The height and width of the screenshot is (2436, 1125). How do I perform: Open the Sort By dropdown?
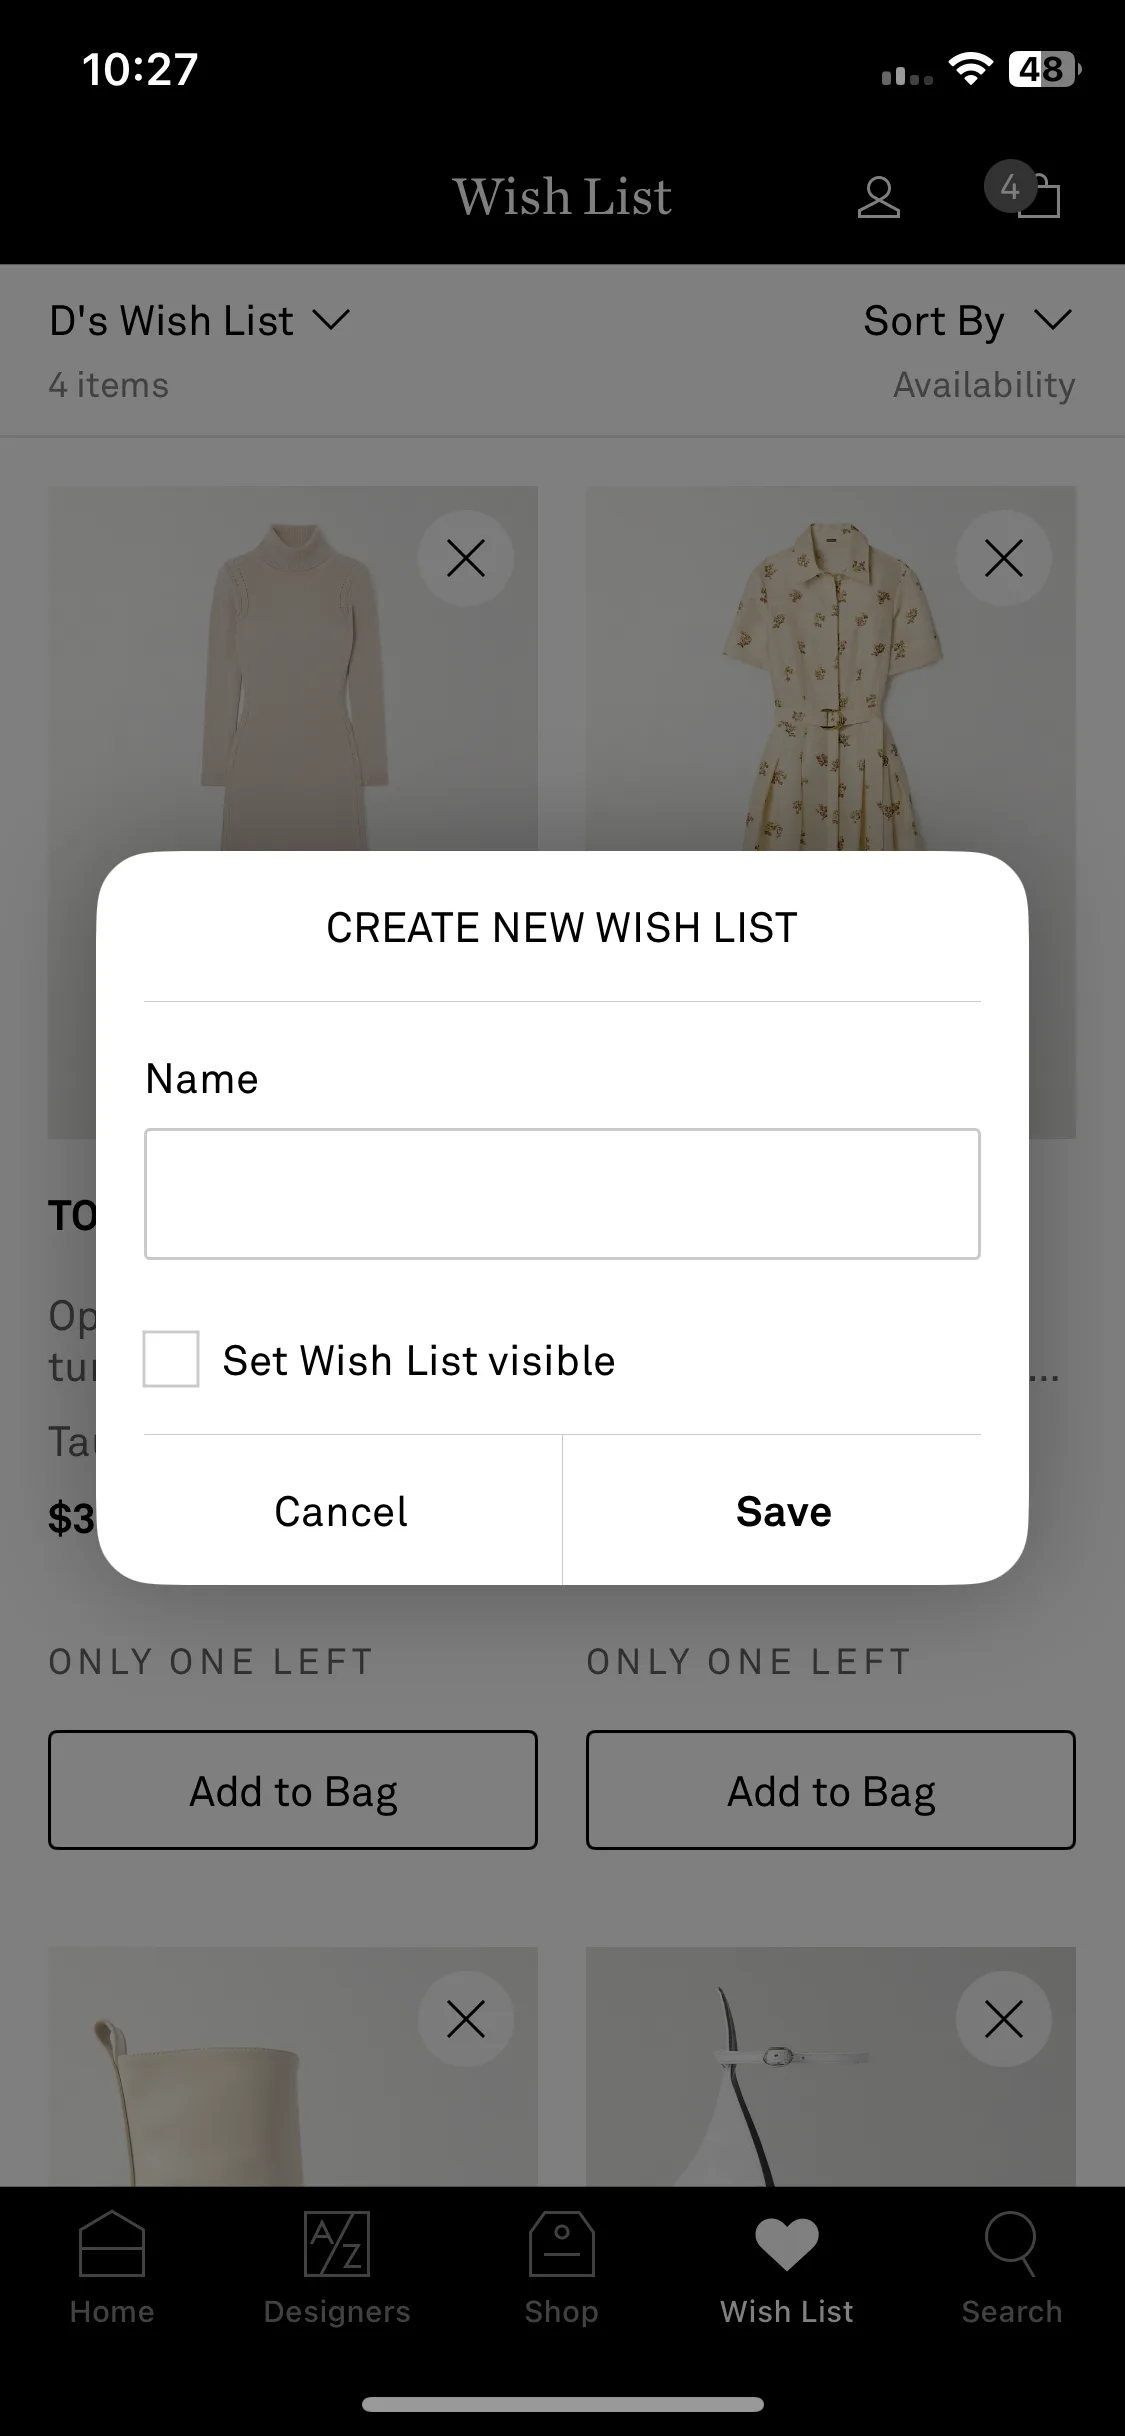tap(968, 321)
